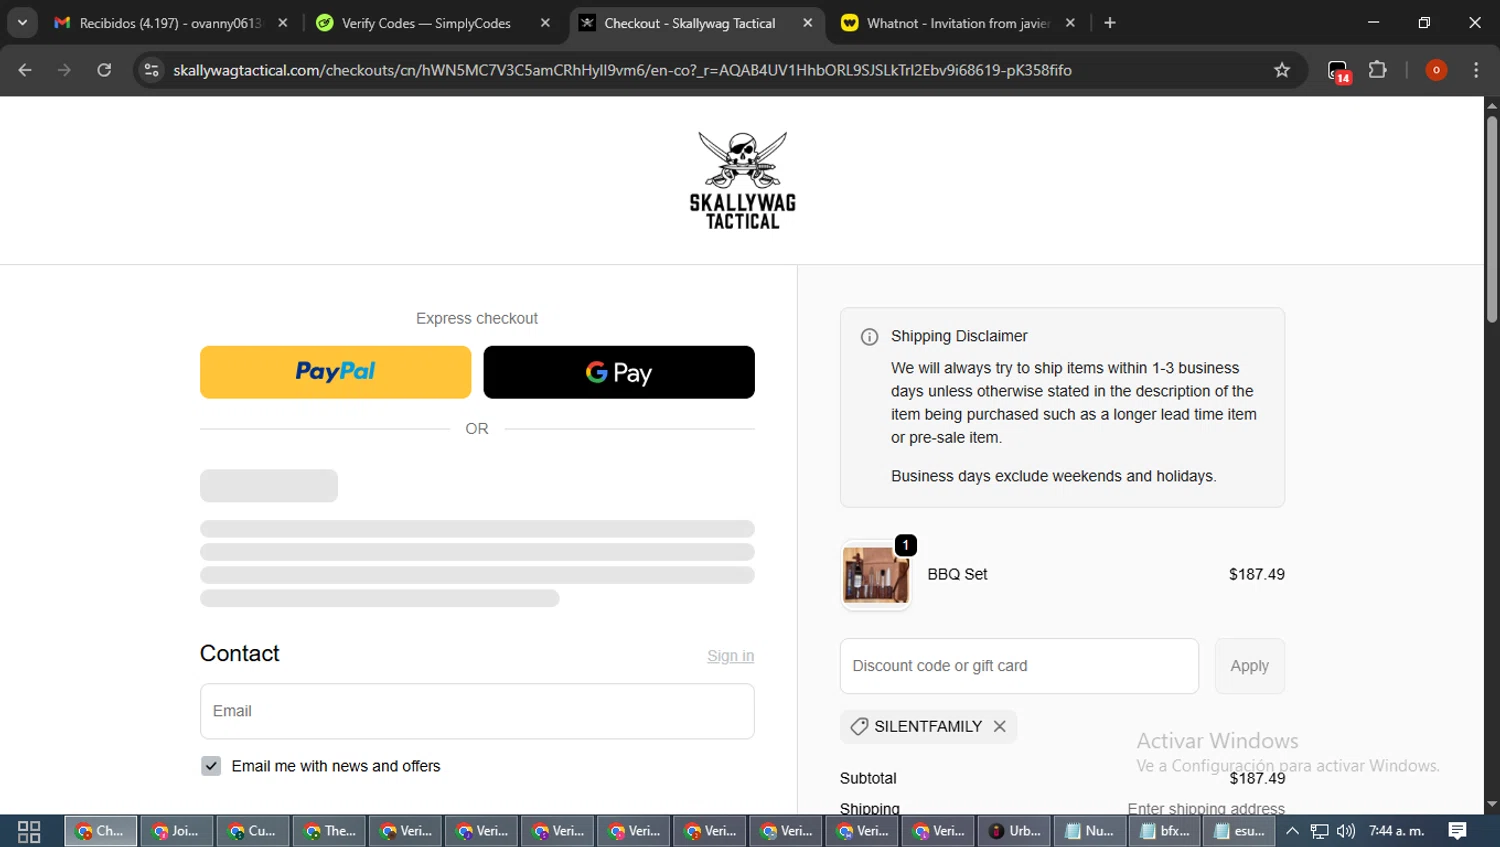Open network status tray icon

tap(1319, 831)
